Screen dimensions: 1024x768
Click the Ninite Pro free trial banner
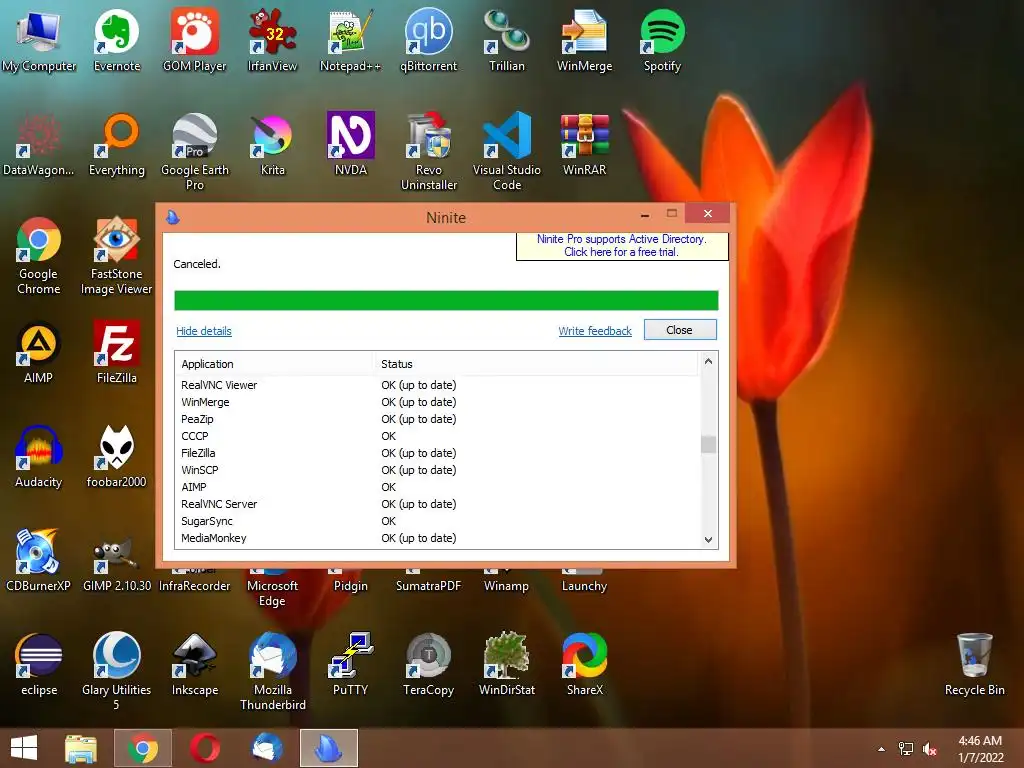622,246
